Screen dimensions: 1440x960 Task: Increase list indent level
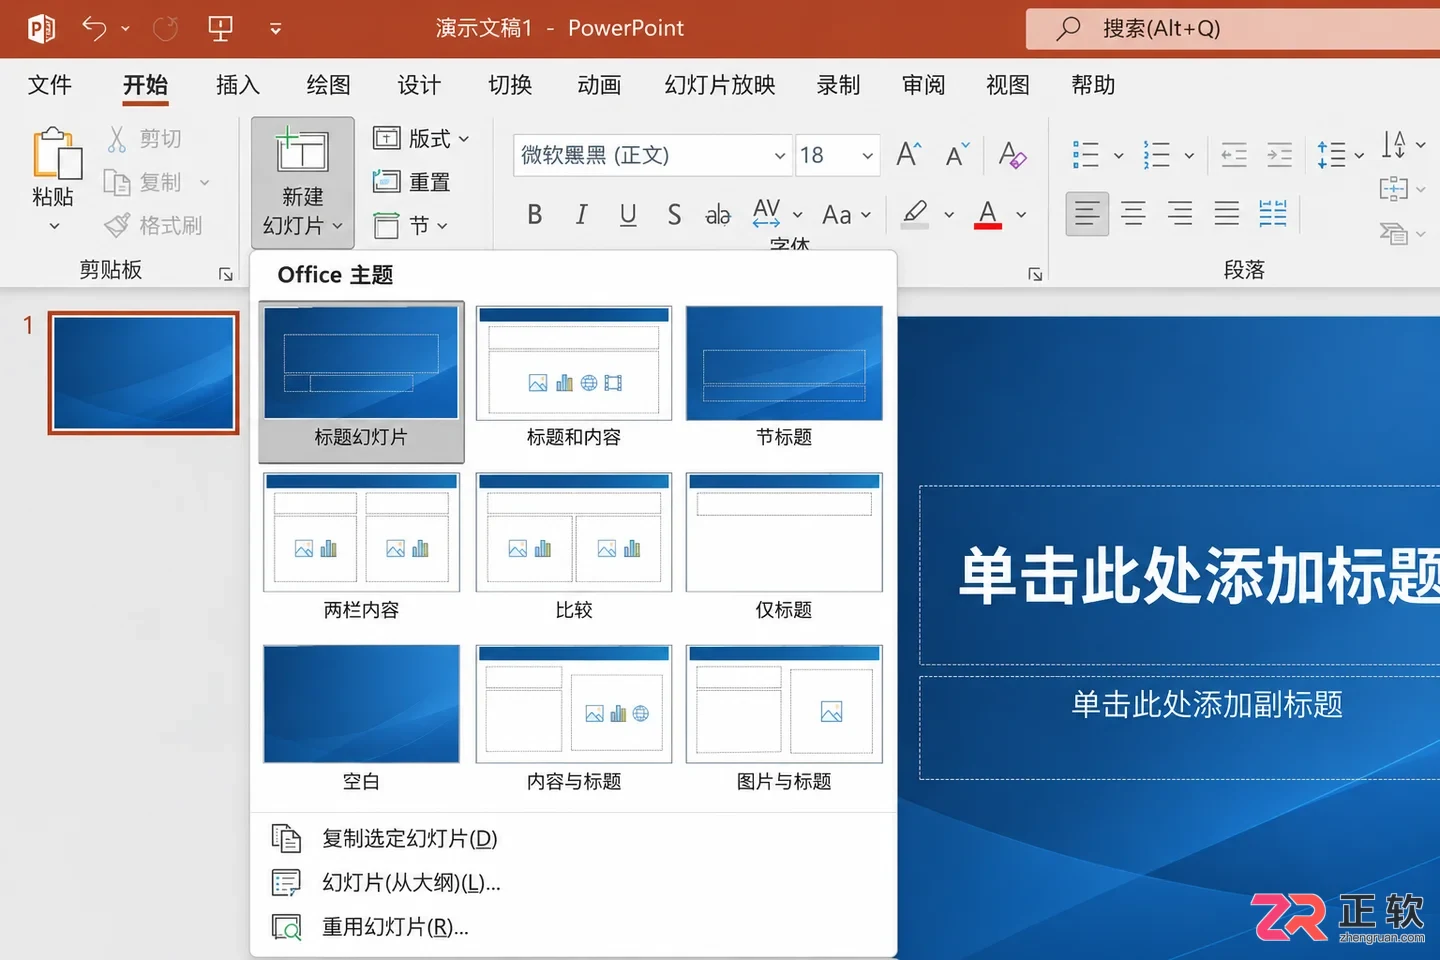(x=1279, y=155)
